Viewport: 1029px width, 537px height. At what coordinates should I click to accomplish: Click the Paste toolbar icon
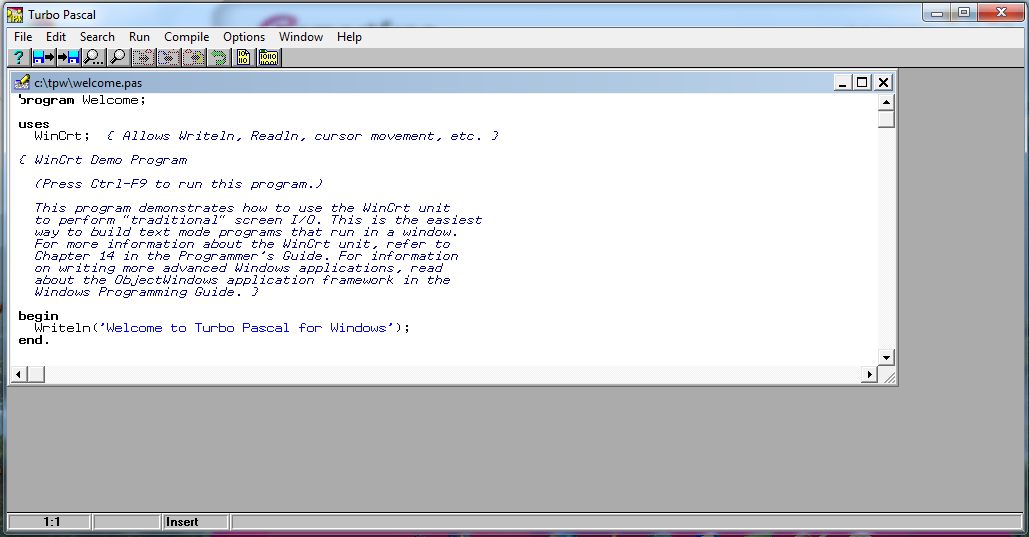point(193,58)
